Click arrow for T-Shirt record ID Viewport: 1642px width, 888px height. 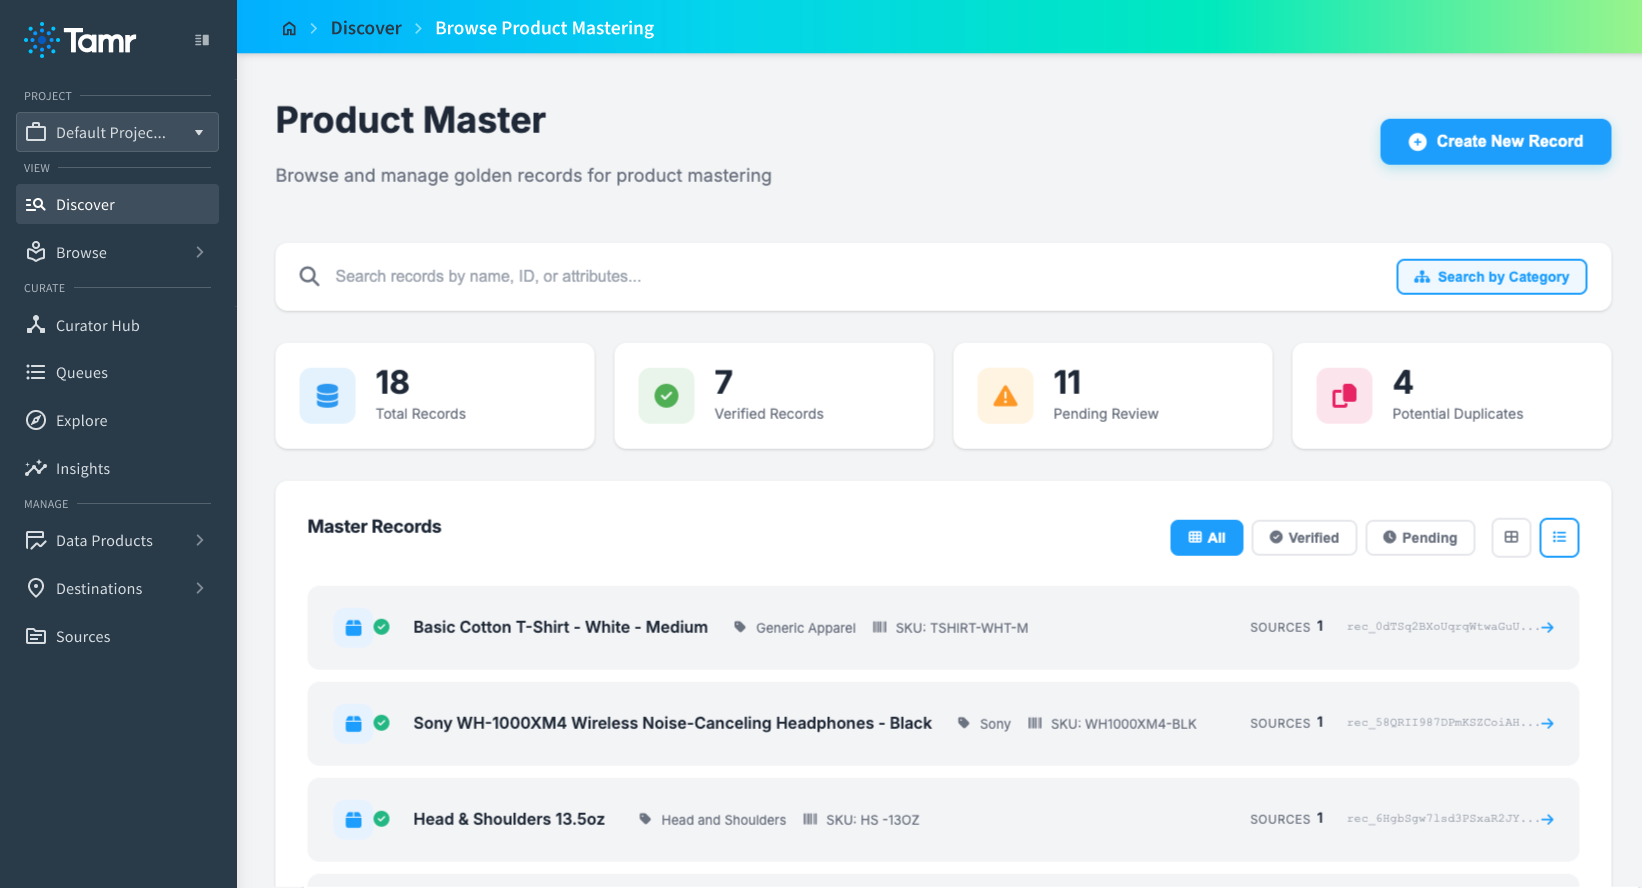(1547, 627)
